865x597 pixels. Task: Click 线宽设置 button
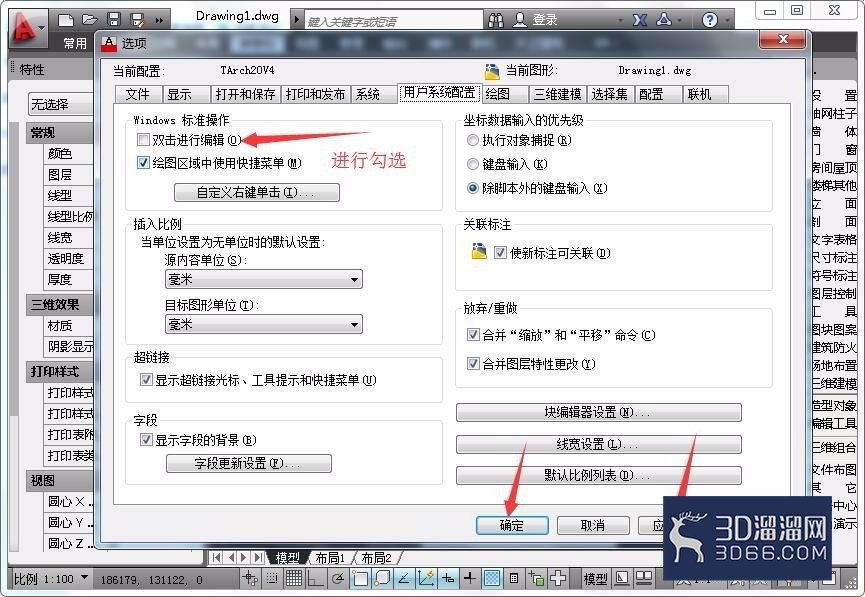(x=599, y=444)
